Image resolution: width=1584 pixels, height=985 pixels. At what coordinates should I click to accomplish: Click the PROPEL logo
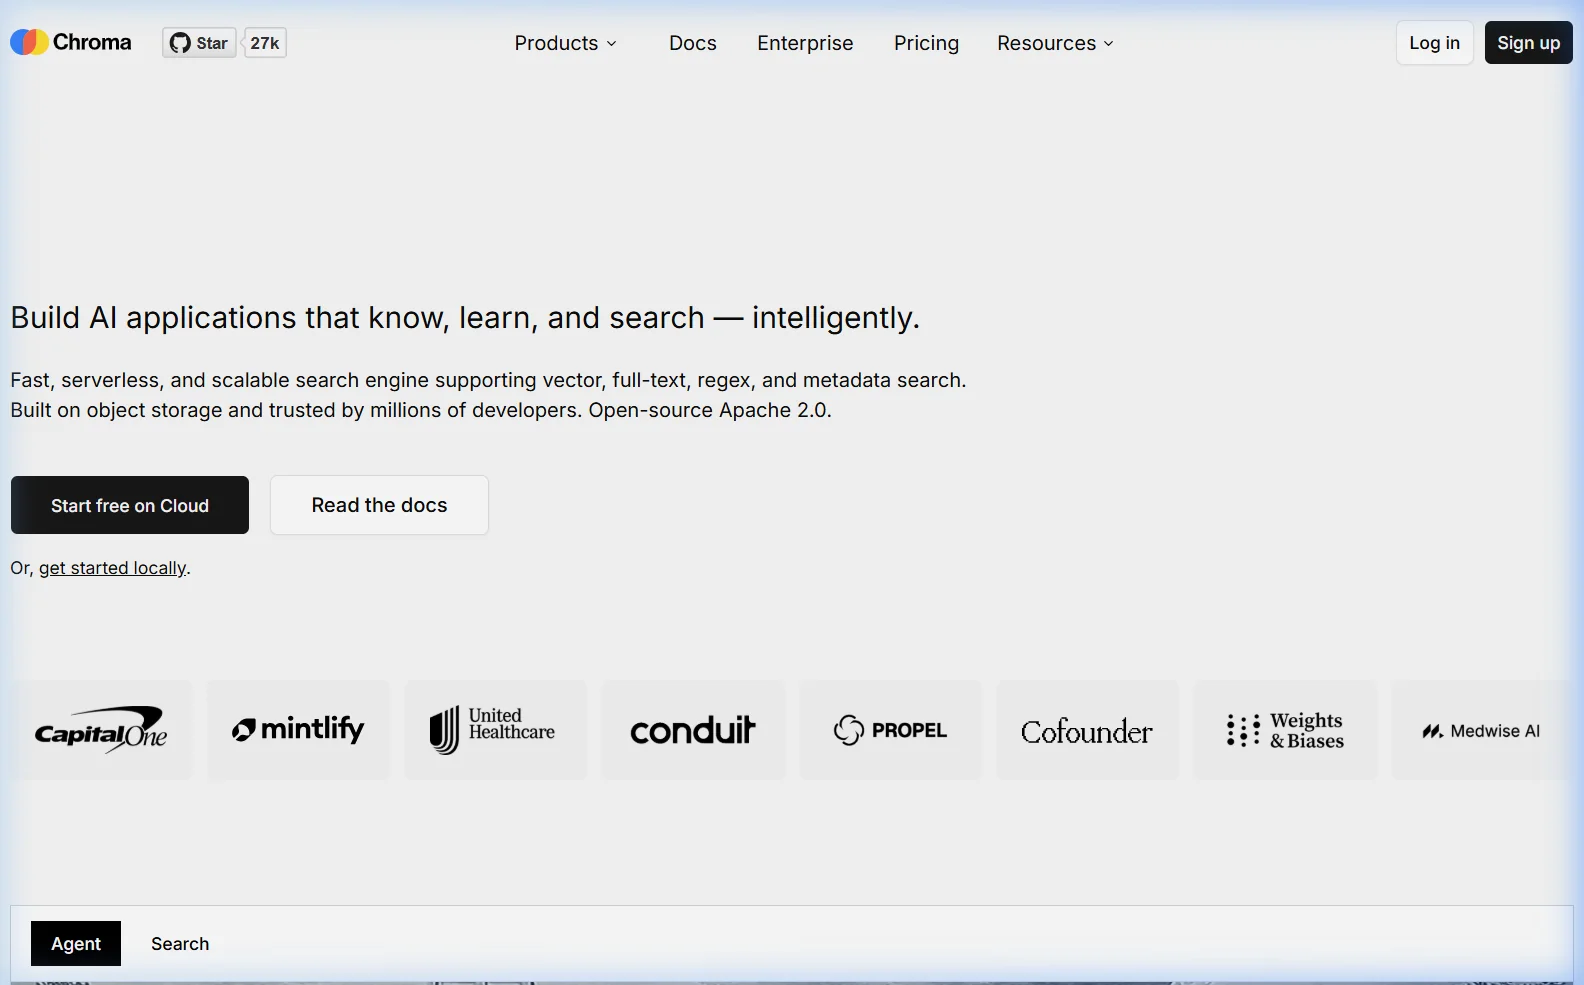coord(890,730)
